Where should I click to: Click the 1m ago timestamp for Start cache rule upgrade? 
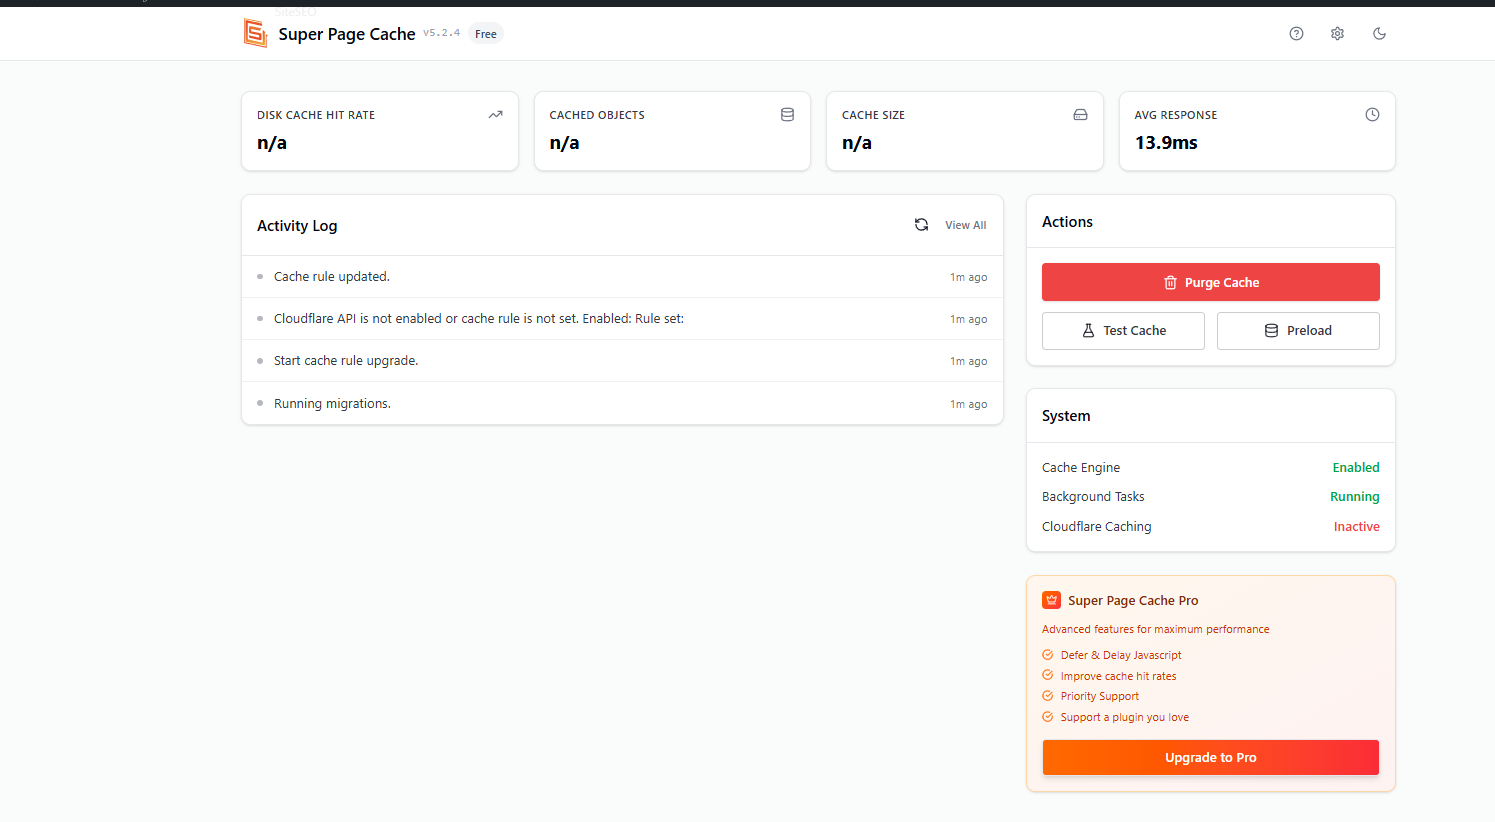(x=968, y=361)
